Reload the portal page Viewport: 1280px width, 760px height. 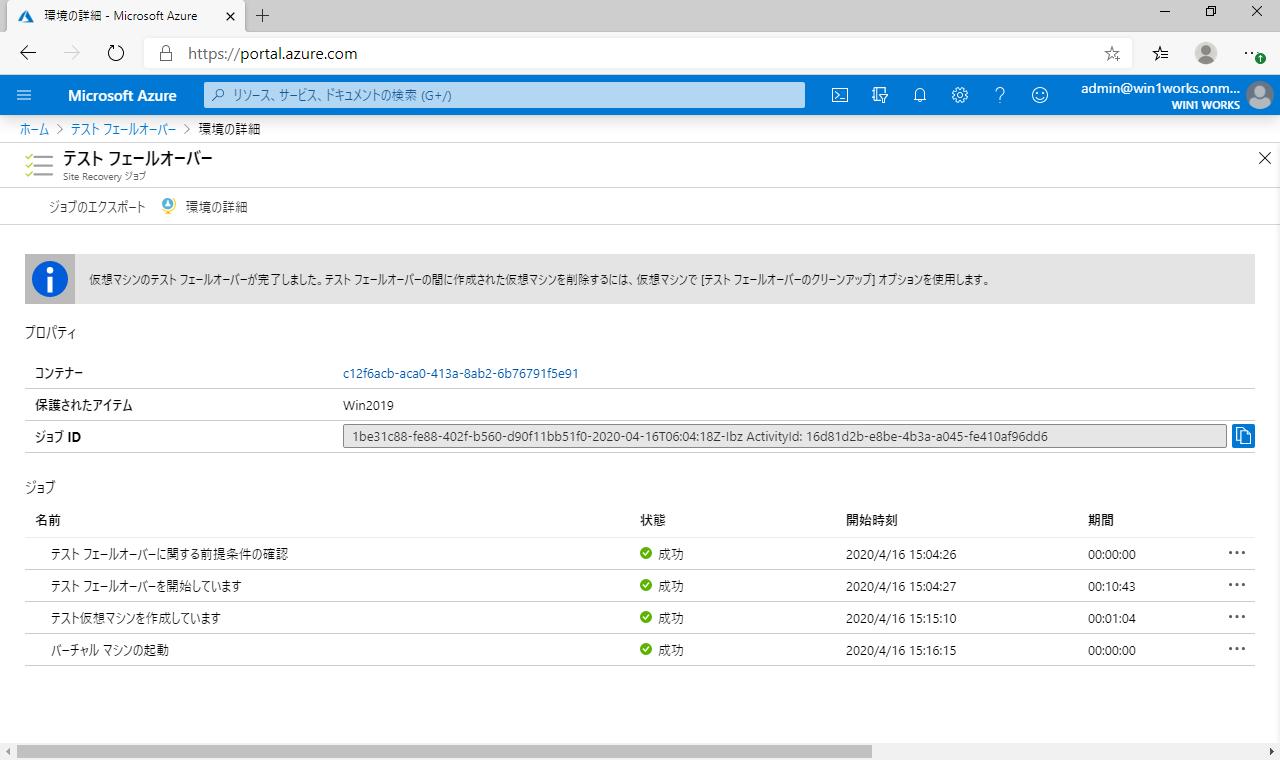click(116, 53)
